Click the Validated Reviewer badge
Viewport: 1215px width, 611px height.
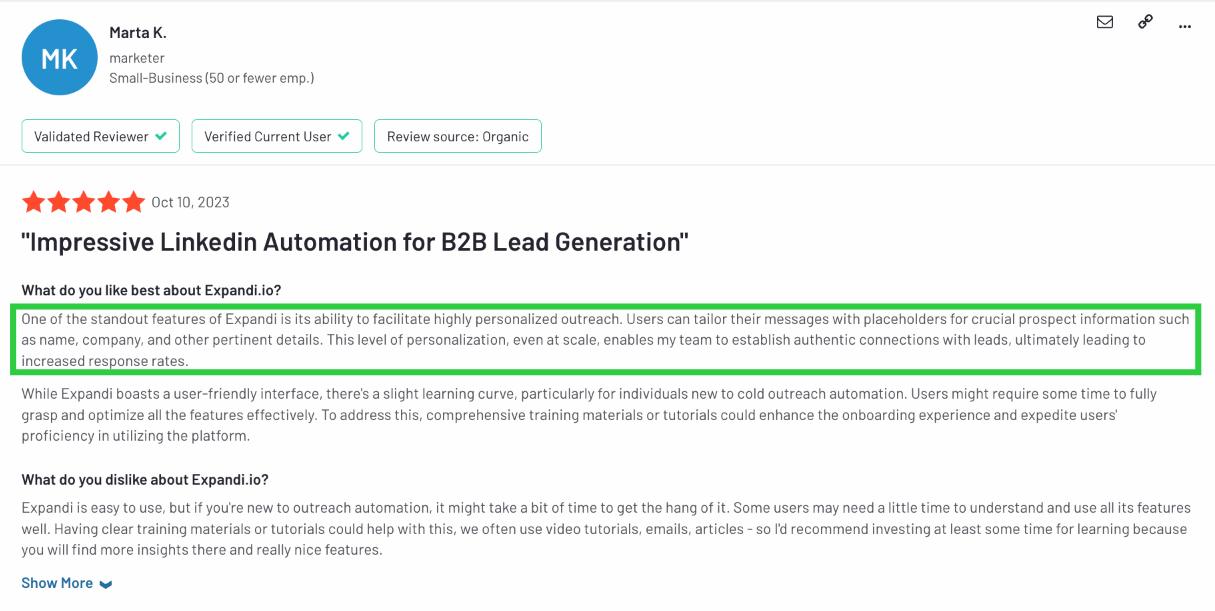point(100,136)
